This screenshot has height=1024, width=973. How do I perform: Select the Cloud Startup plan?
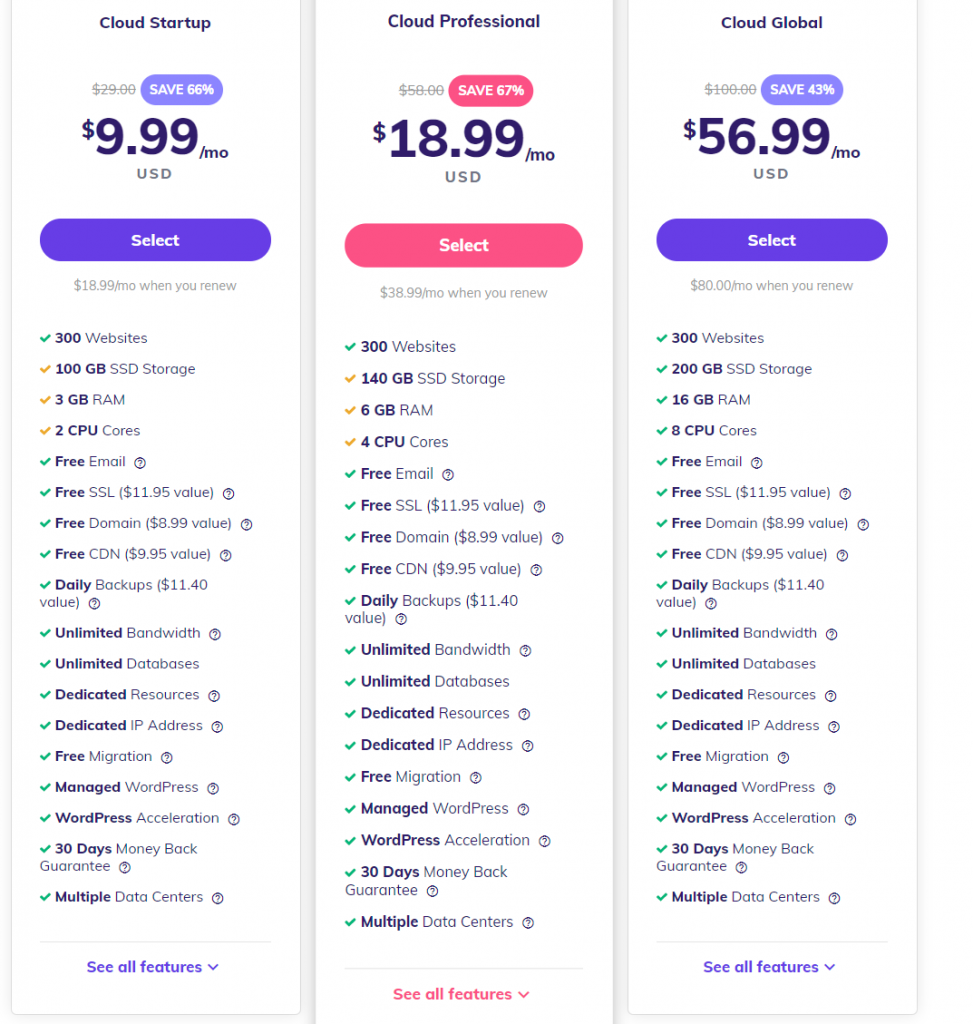[x=155, y=240]
